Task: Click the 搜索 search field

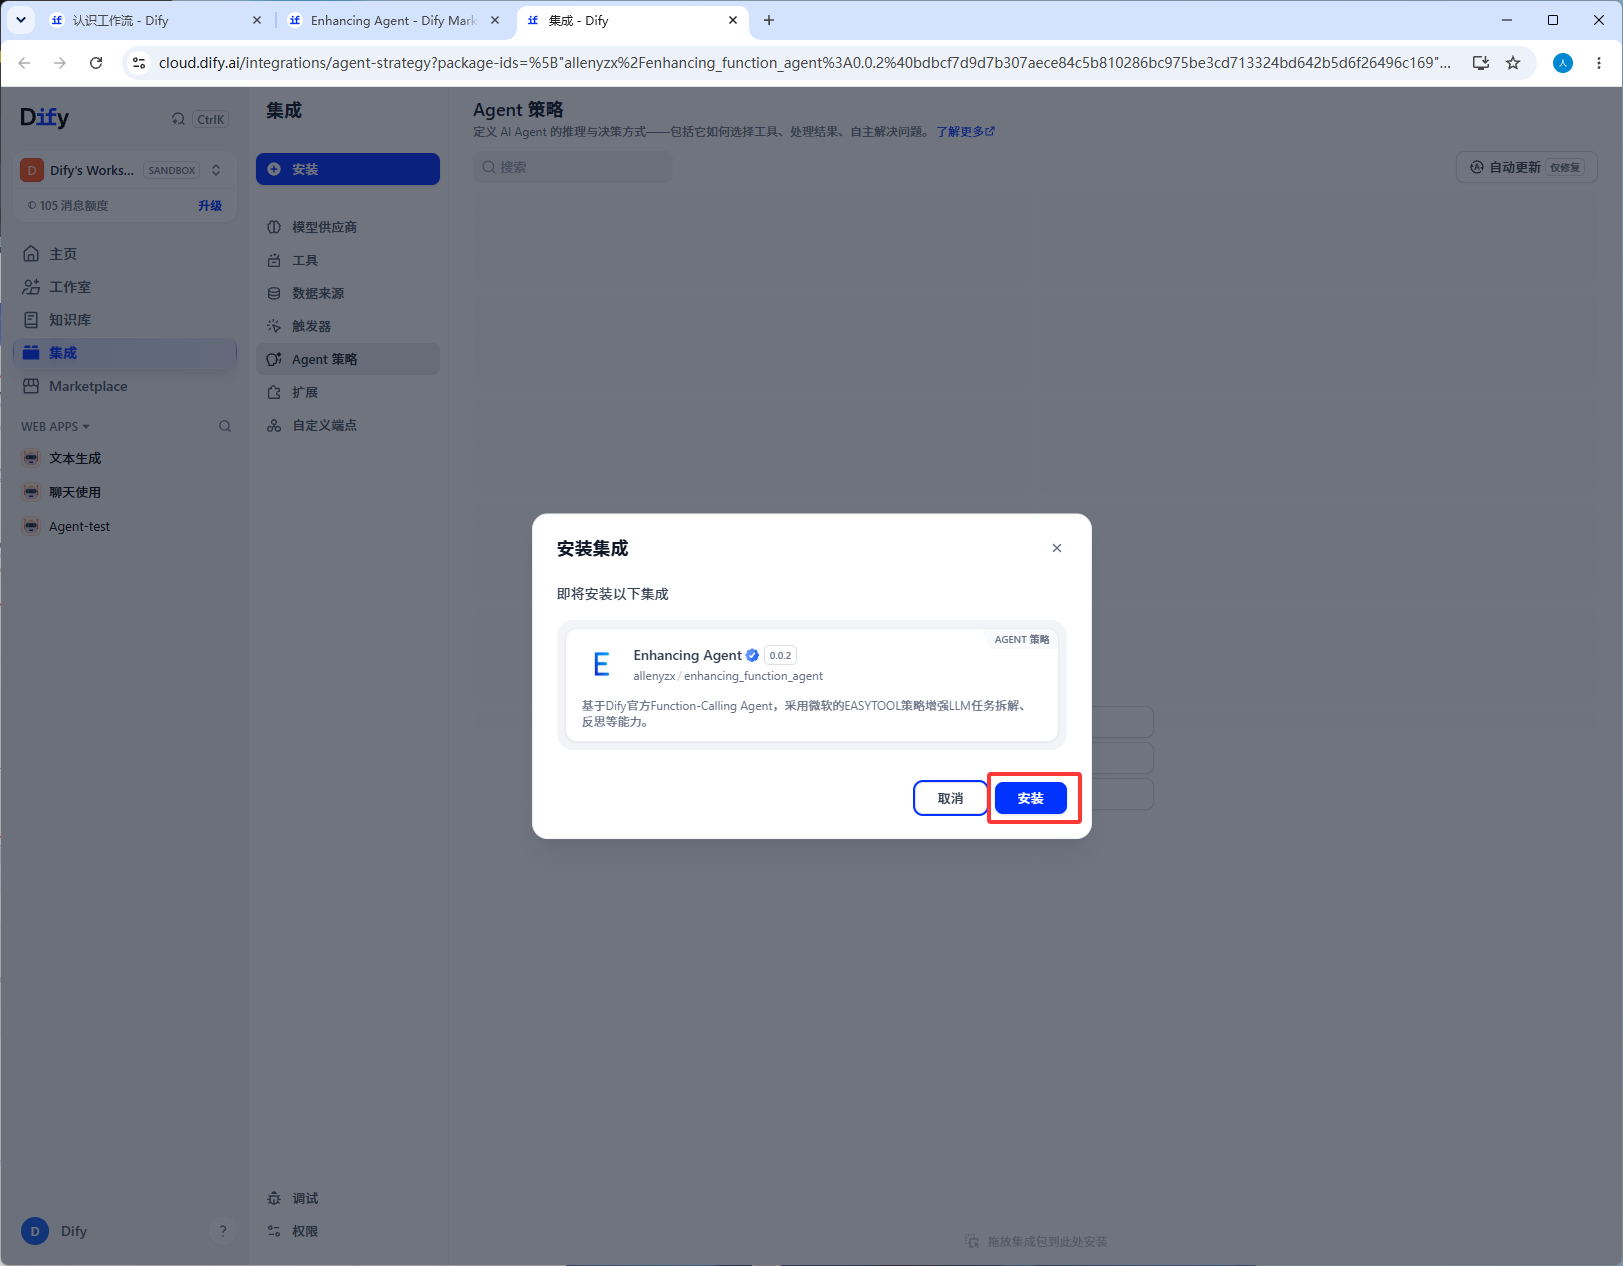Action: coord(573,167)
